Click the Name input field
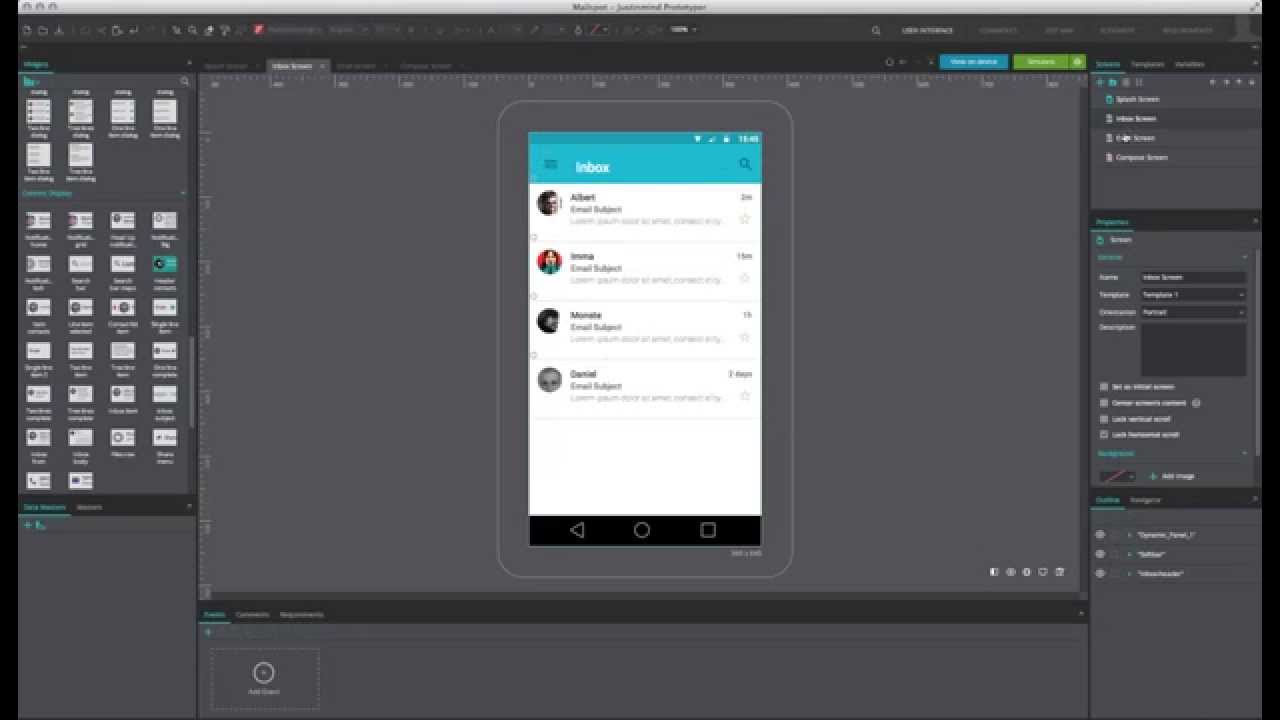 click(1193, 277)
